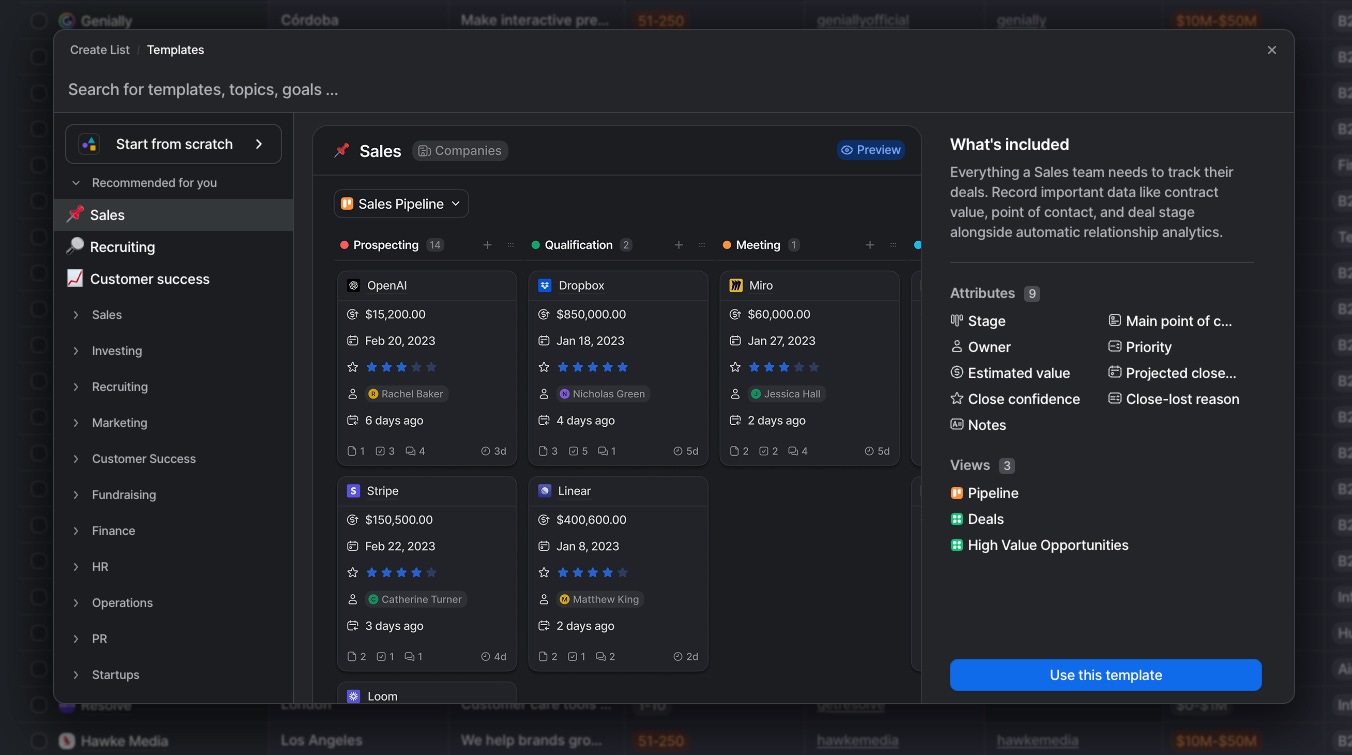Click the Stripe logo icon on card
The height and width of the screenshot is (755, 1352).
click(x=353, y=491)
